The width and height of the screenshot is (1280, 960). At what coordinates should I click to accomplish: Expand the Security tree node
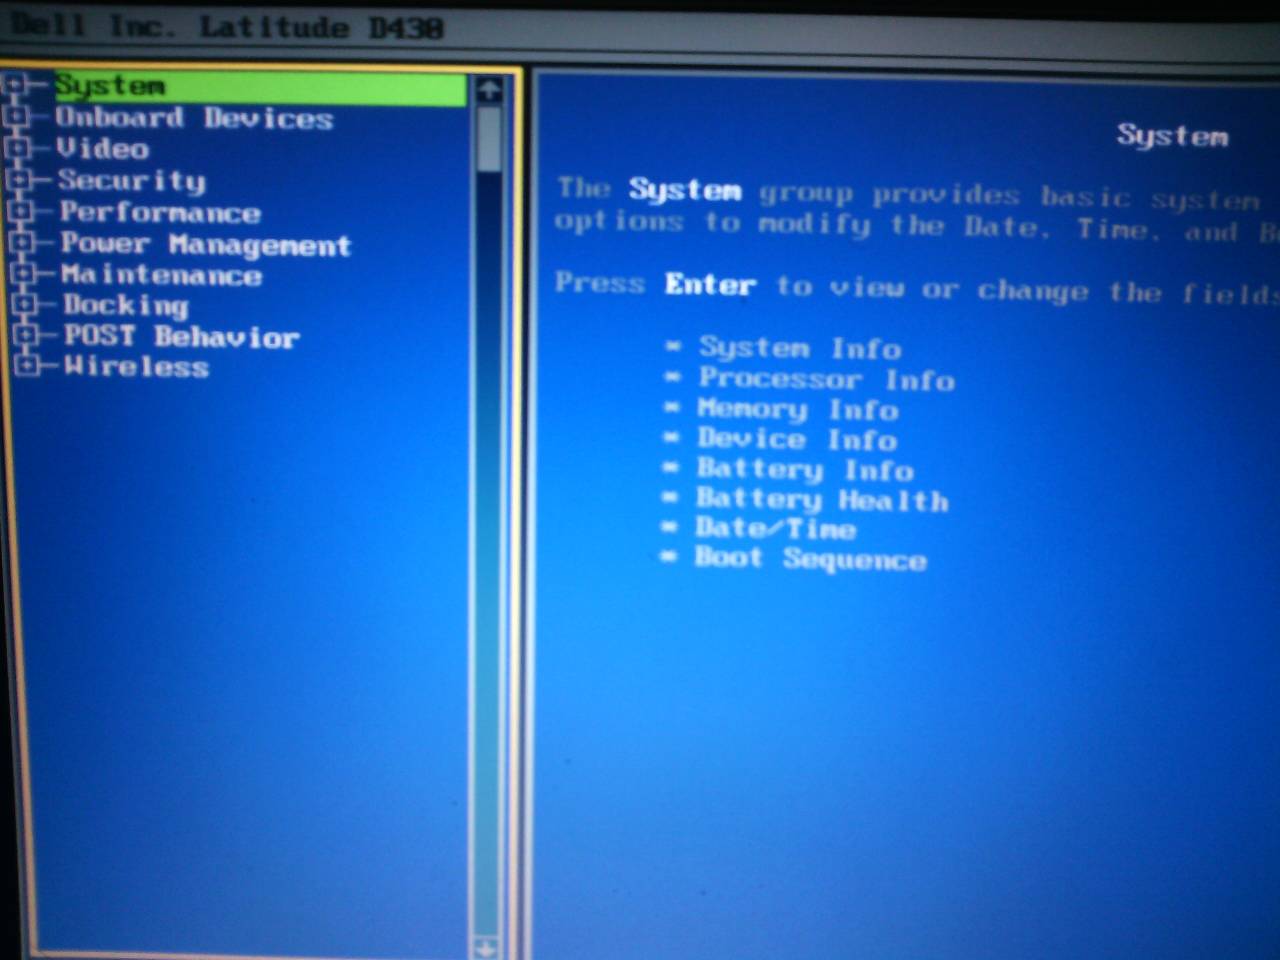(x=20, y=180)
